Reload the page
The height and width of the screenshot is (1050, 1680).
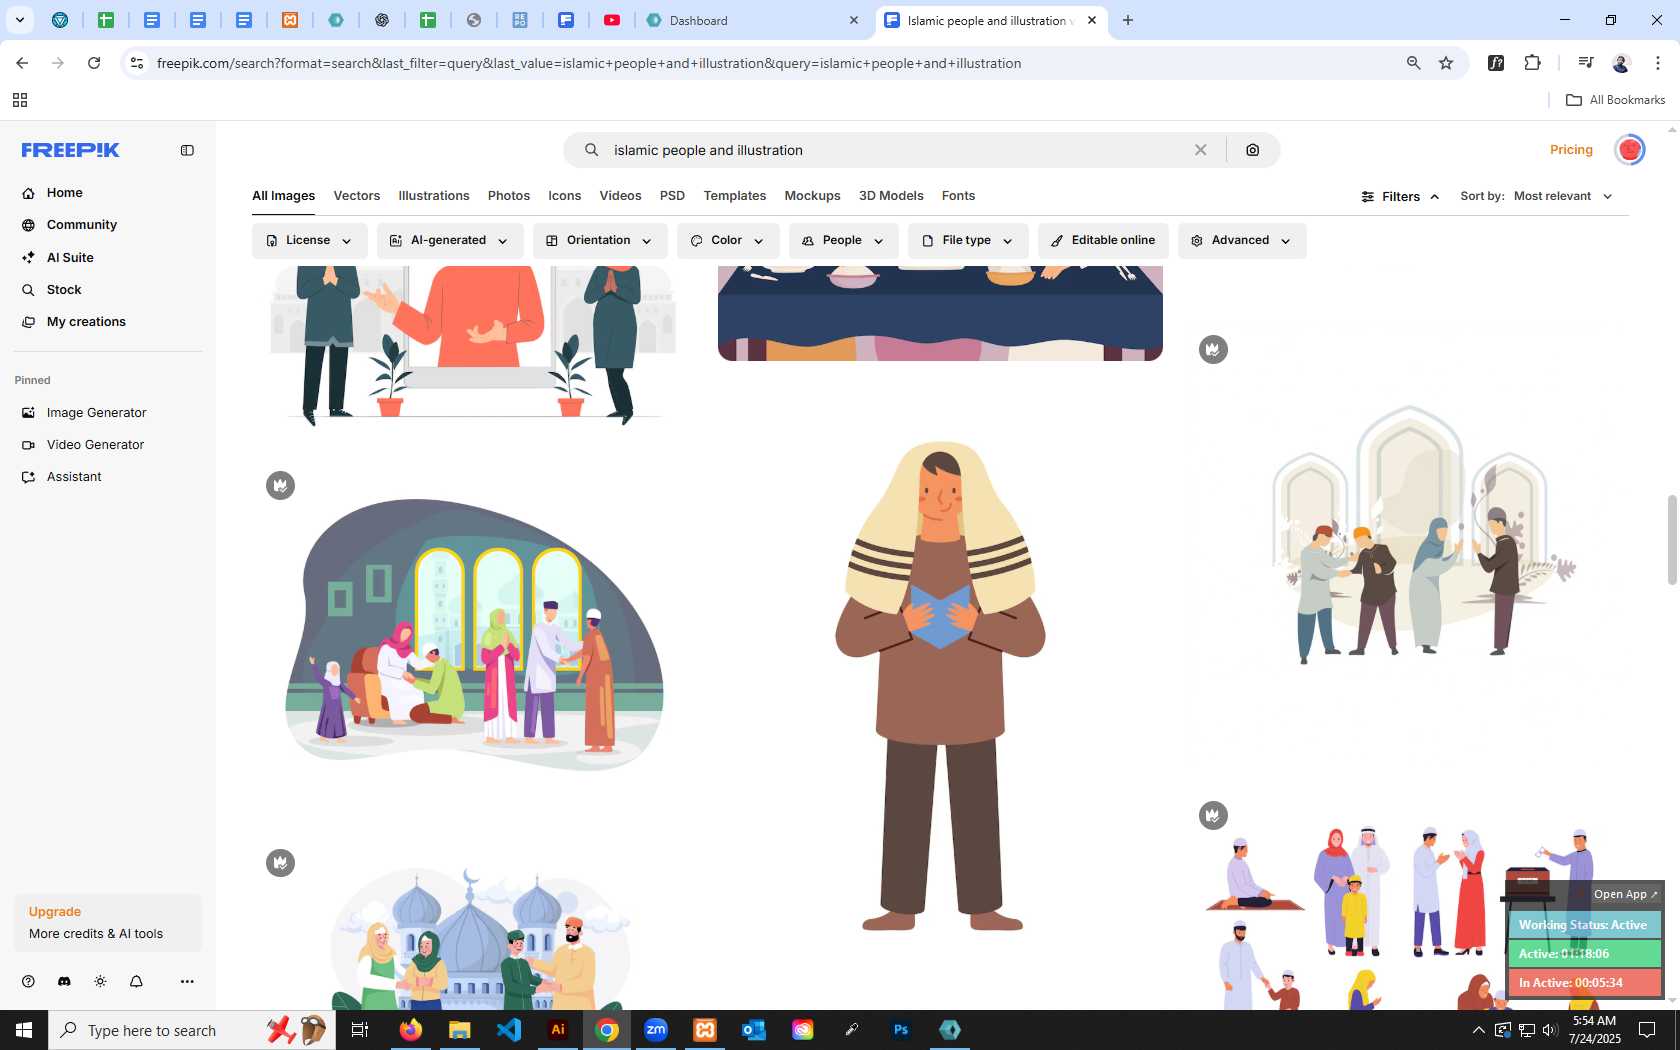(x=94, y=63)
